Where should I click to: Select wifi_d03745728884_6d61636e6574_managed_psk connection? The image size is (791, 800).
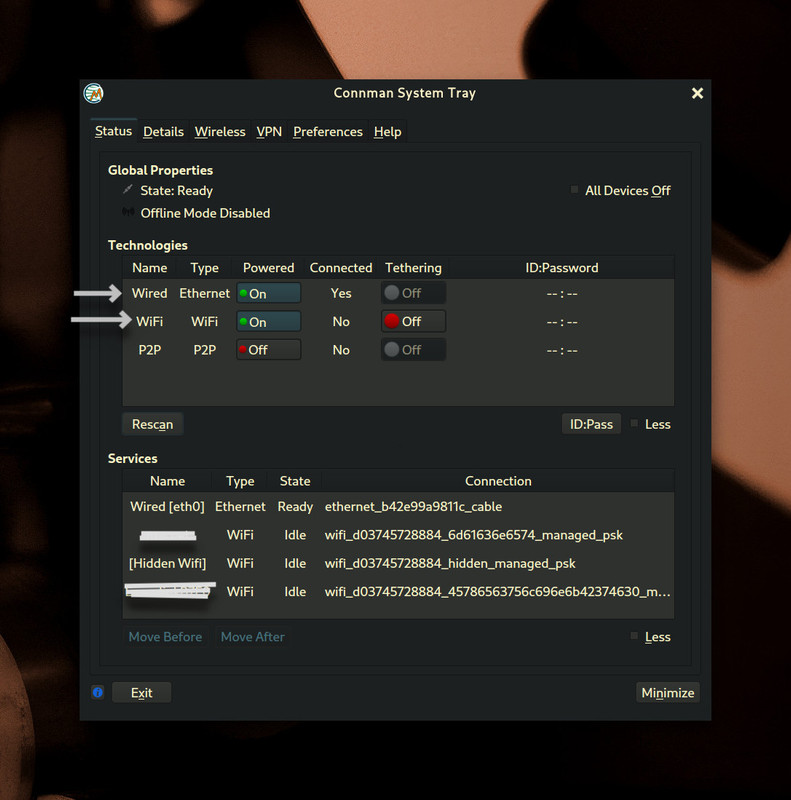474,535
